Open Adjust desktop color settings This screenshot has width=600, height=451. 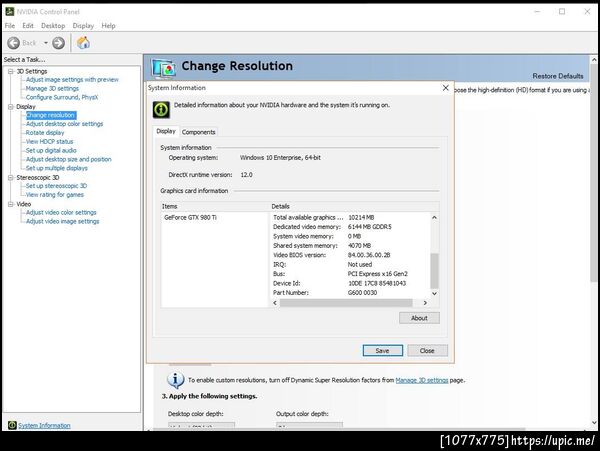pyautogui.click(x=64, y=124)
